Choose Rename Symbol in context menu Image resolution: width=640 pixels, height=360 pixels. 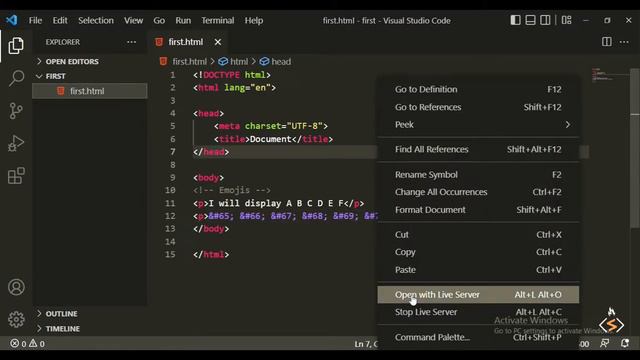[x=478, y=175]
